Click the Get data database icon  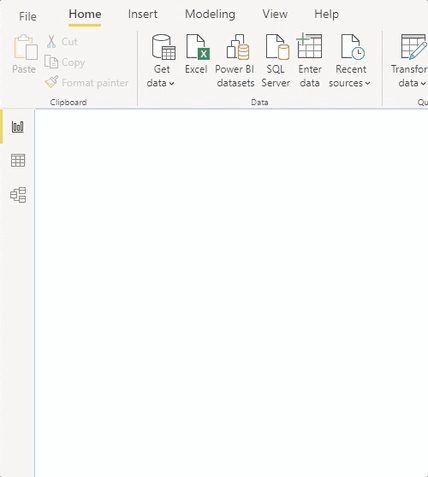pos(163,47)
